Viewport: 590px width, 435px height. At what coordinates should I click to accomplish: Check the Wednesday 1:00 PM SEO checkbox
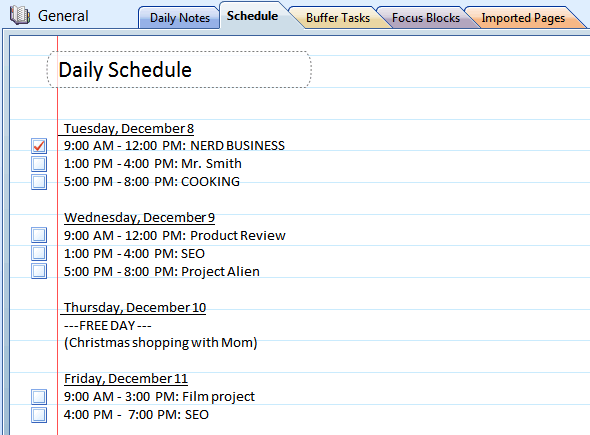pyautogui.click(x=39, y=253)
